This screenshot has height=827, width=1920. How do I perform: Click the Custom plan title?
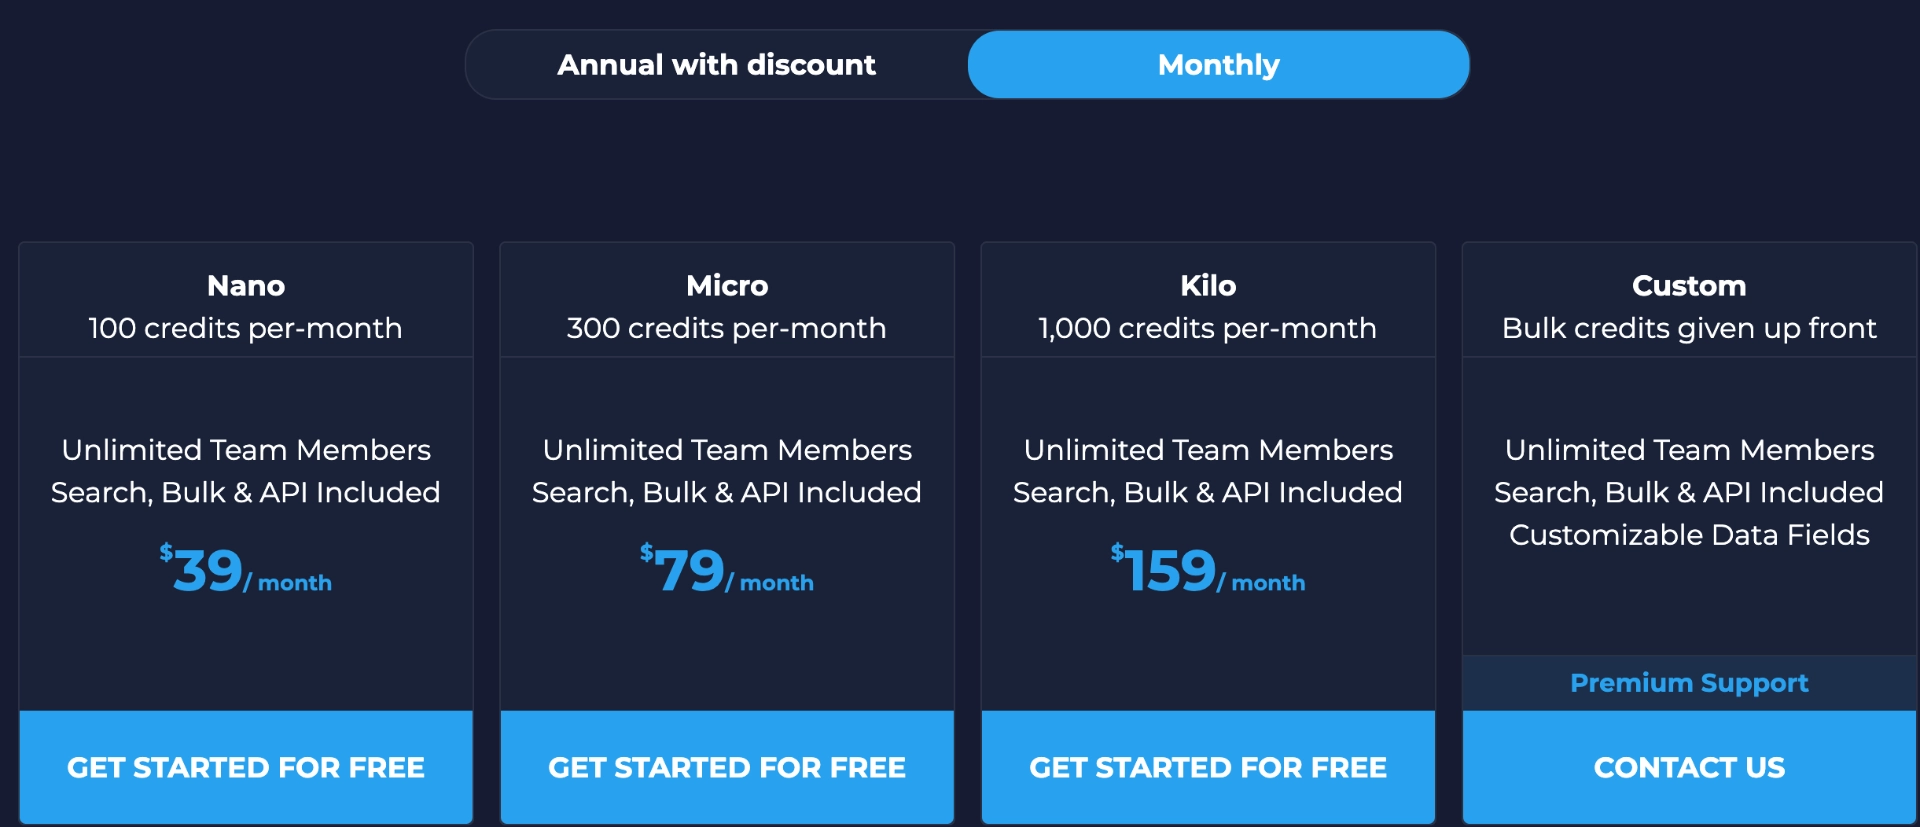coord(1688,286)
